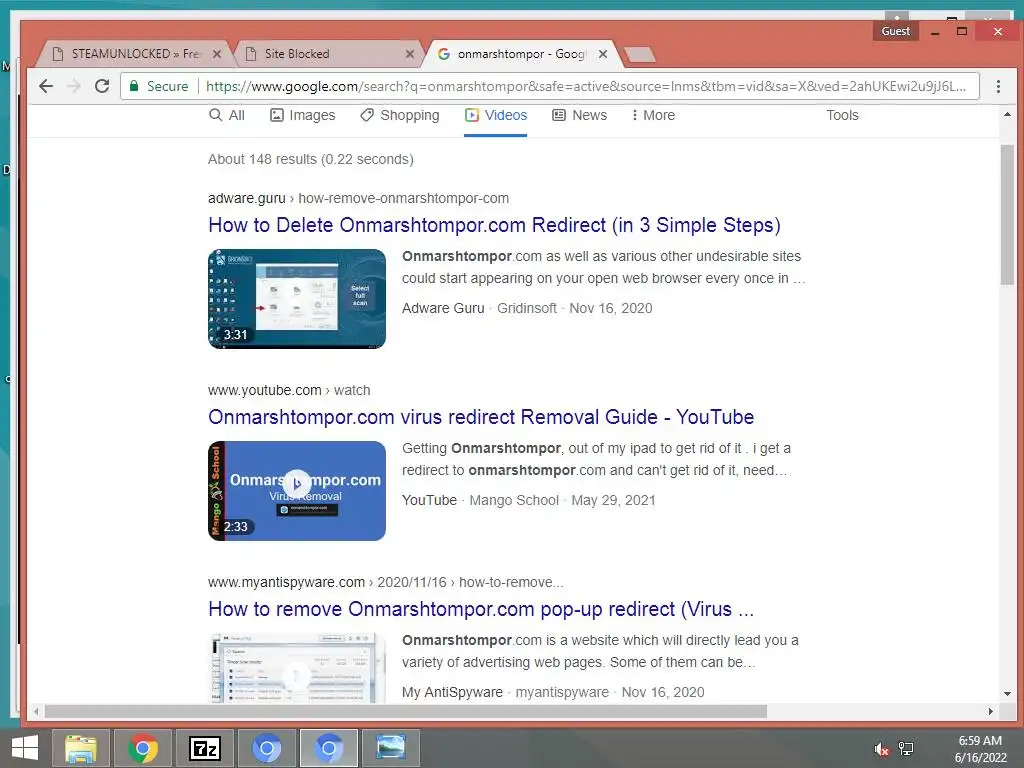Open the image viewer taskbar icon

click(391, 748)
